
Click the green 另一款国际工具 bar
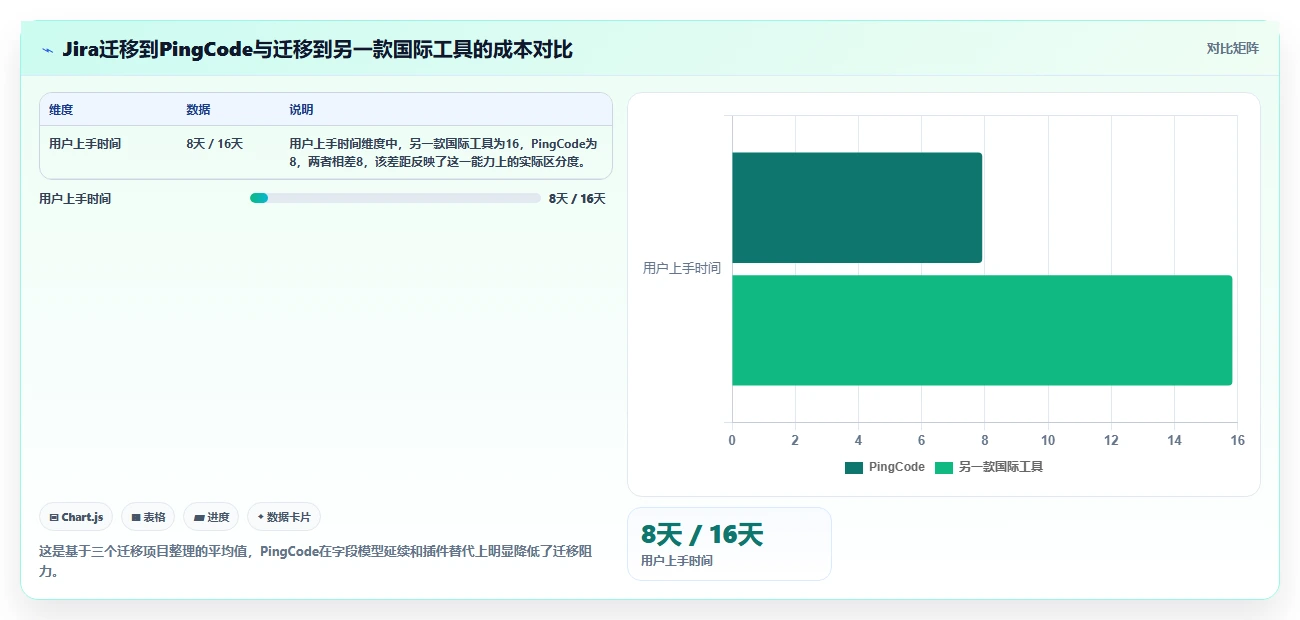(982, 330)
